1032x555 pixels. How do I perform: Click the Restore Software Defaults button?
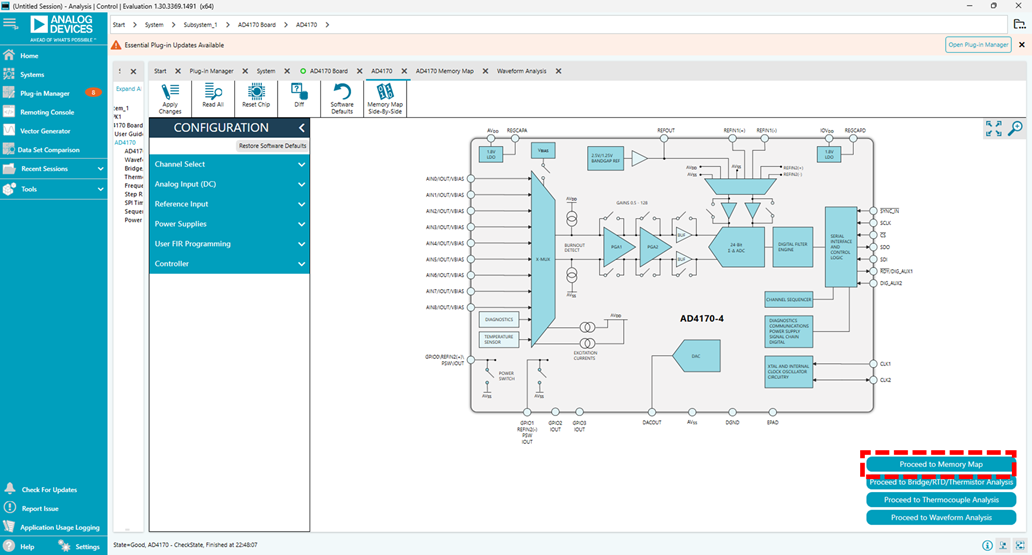tap(272, 146)
